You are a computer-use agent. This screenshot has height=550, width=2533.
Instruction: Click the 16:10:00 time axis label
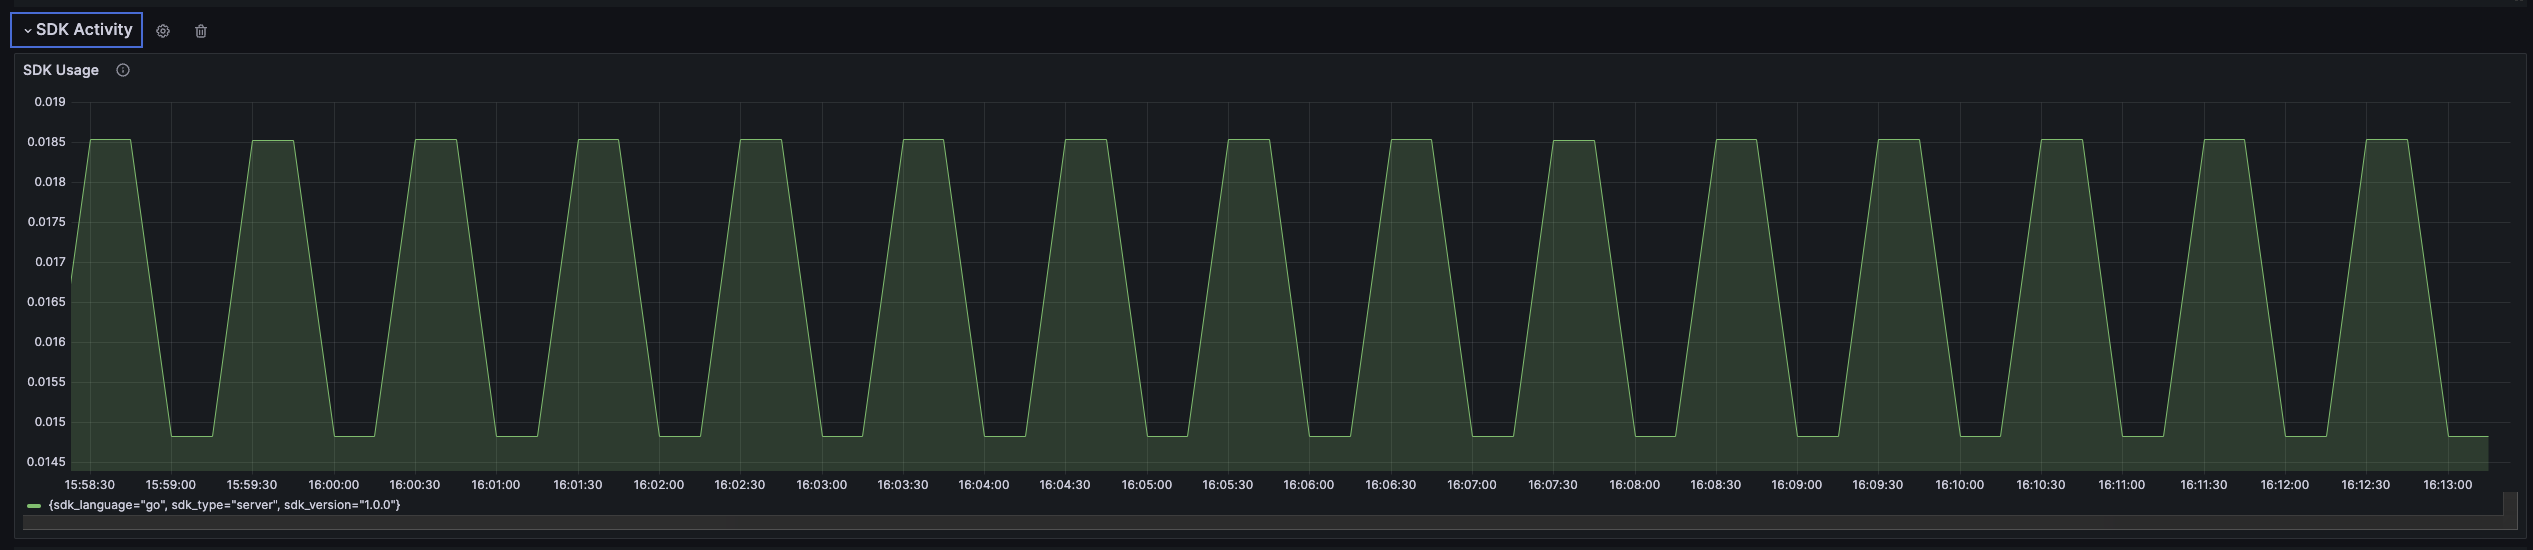tap(1960, 485)
